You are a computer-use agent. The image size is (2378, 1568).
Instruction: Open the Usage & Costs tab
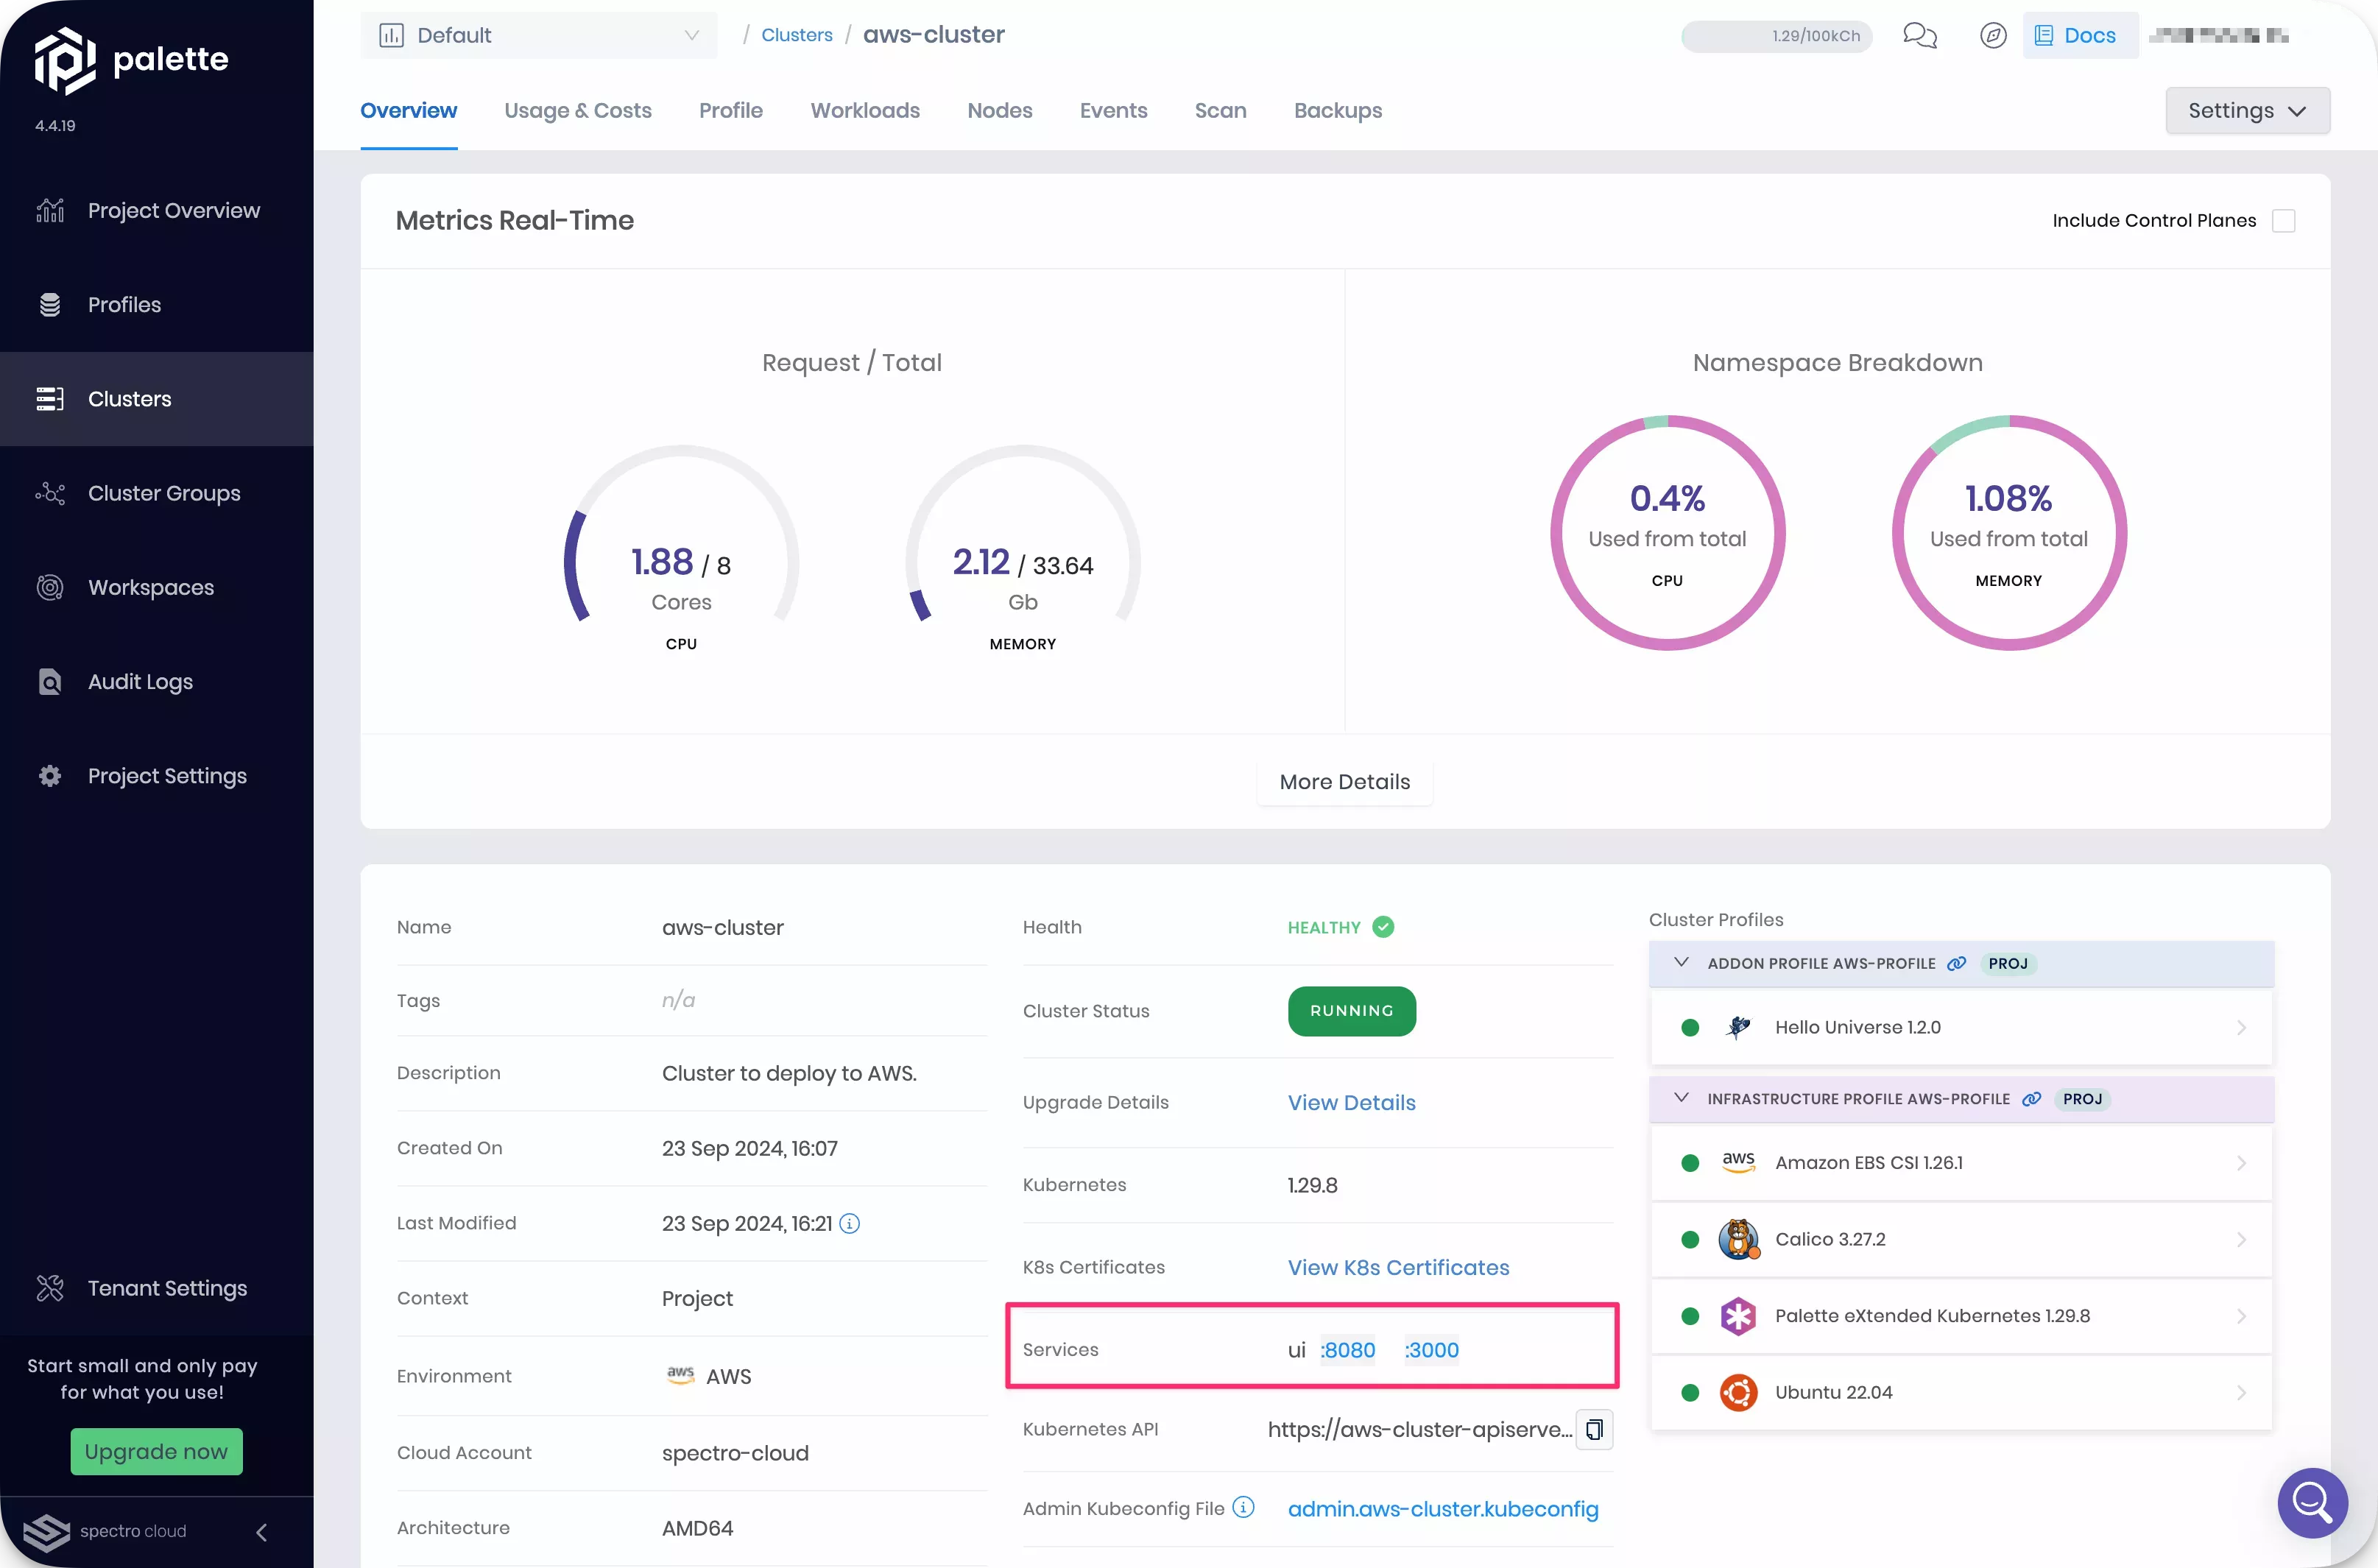578,110
